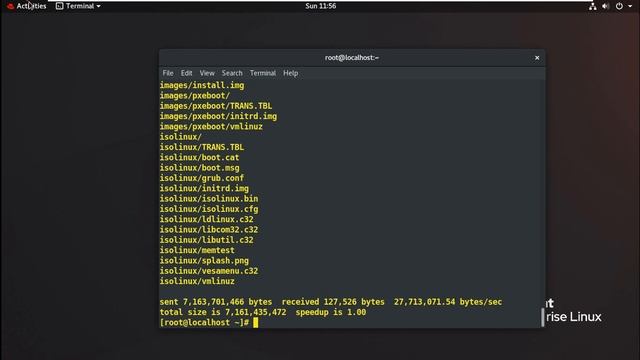Viewport: 640px width, 360px height.
Task: Expand the system menu arrow
Action: point(630,6)
